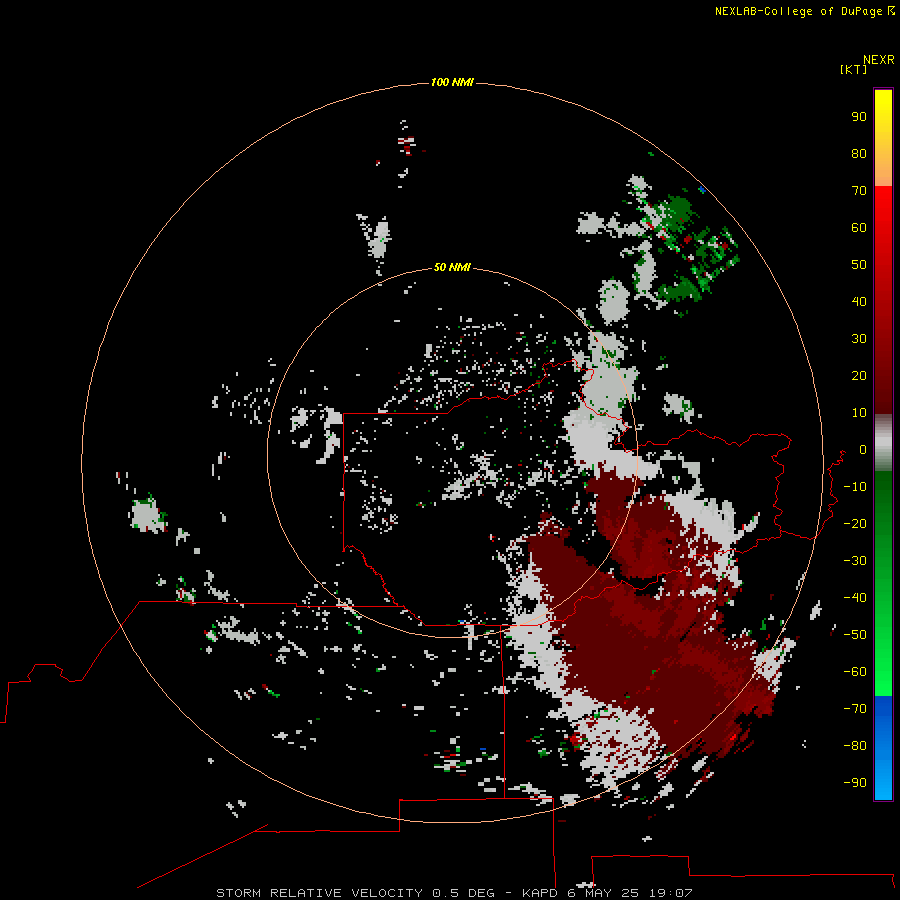This screenshot has width=900, height=900.
Task: Click the -60 value on the velocity scale
Action: point(855,672)
